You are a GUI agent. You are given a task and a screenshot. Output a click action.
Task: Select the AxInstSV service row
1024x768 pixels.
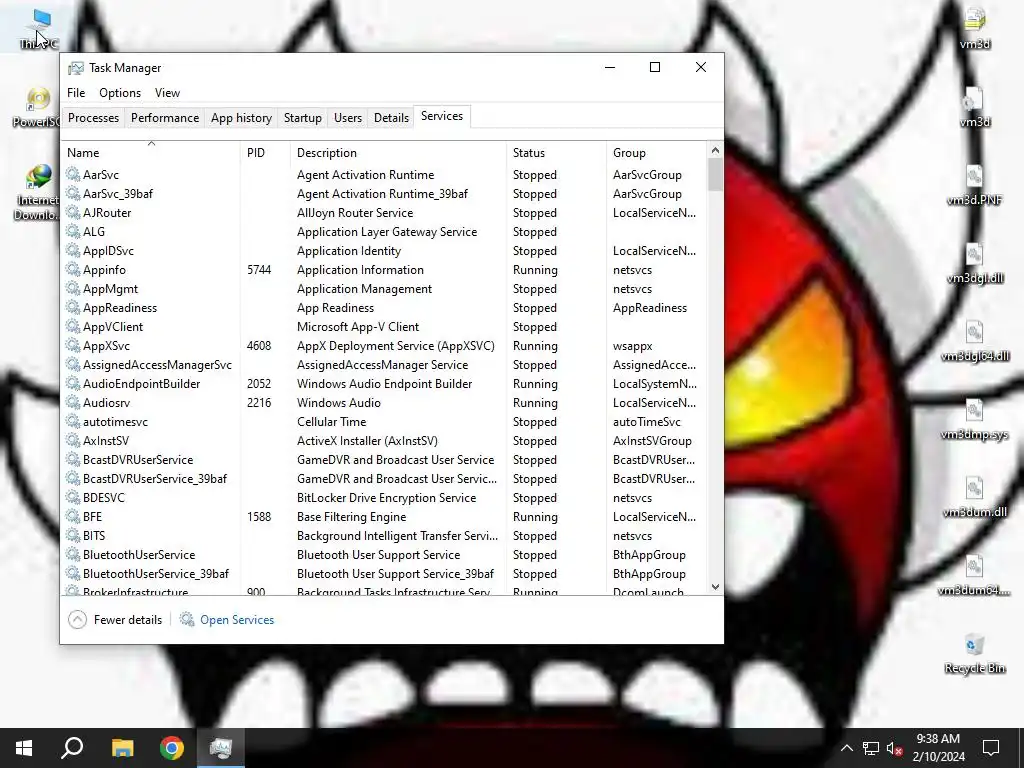click(384, 441)
